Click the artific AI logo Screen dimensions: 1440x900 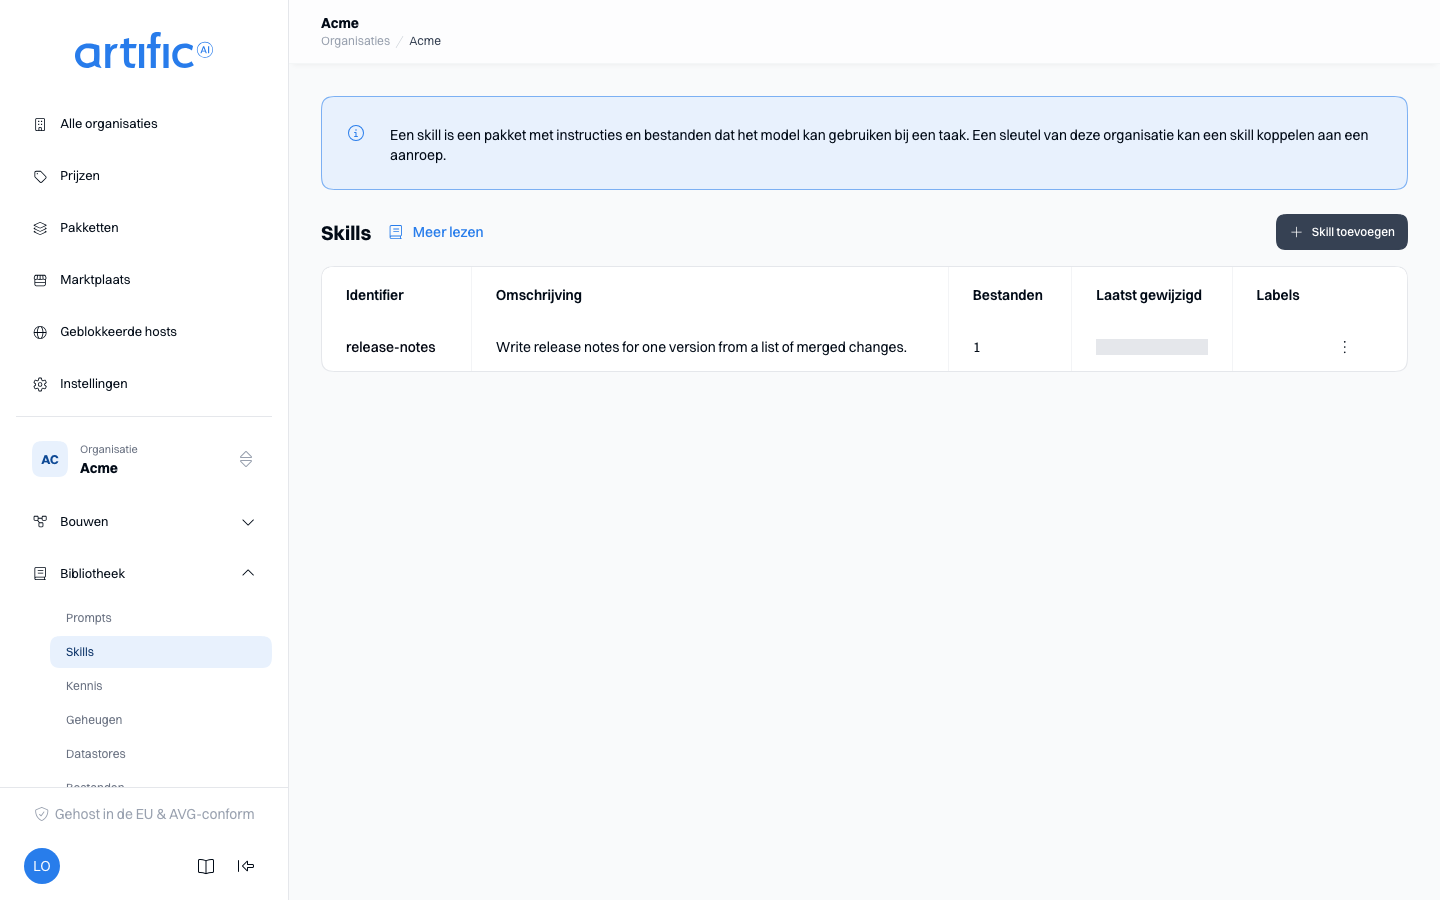click(x=144, y=51)
